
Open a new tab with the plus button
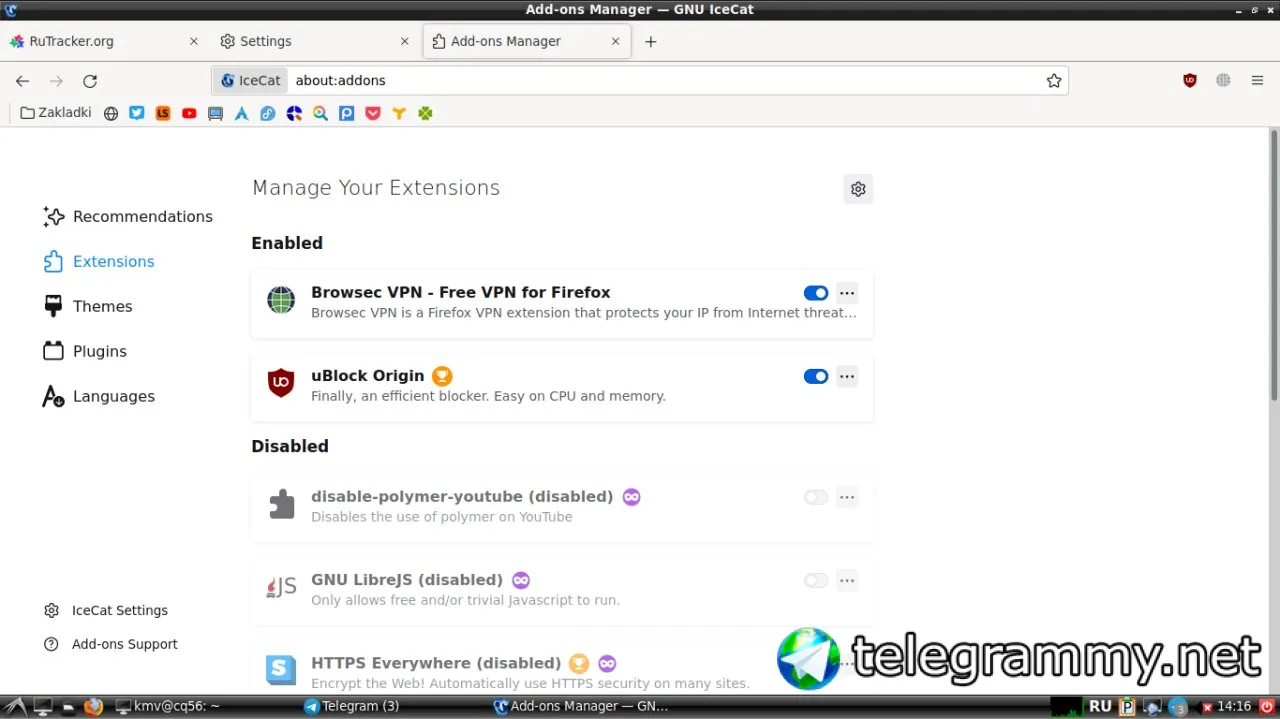tap(651, 41)
